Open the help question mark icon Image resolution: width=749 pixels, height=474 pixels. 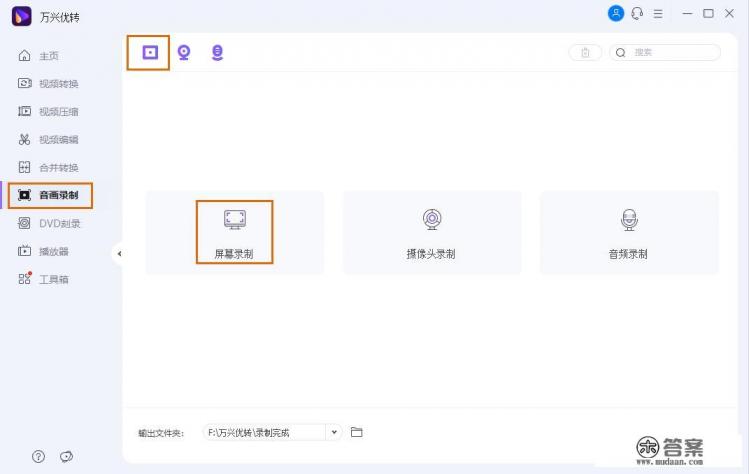tap(38, 457)
